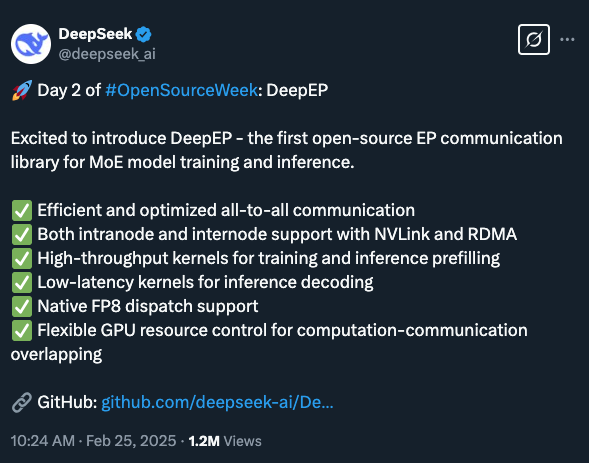
Task: Click the blue verified badge icon
Action: pyautogui.click(x=143, y=35)
